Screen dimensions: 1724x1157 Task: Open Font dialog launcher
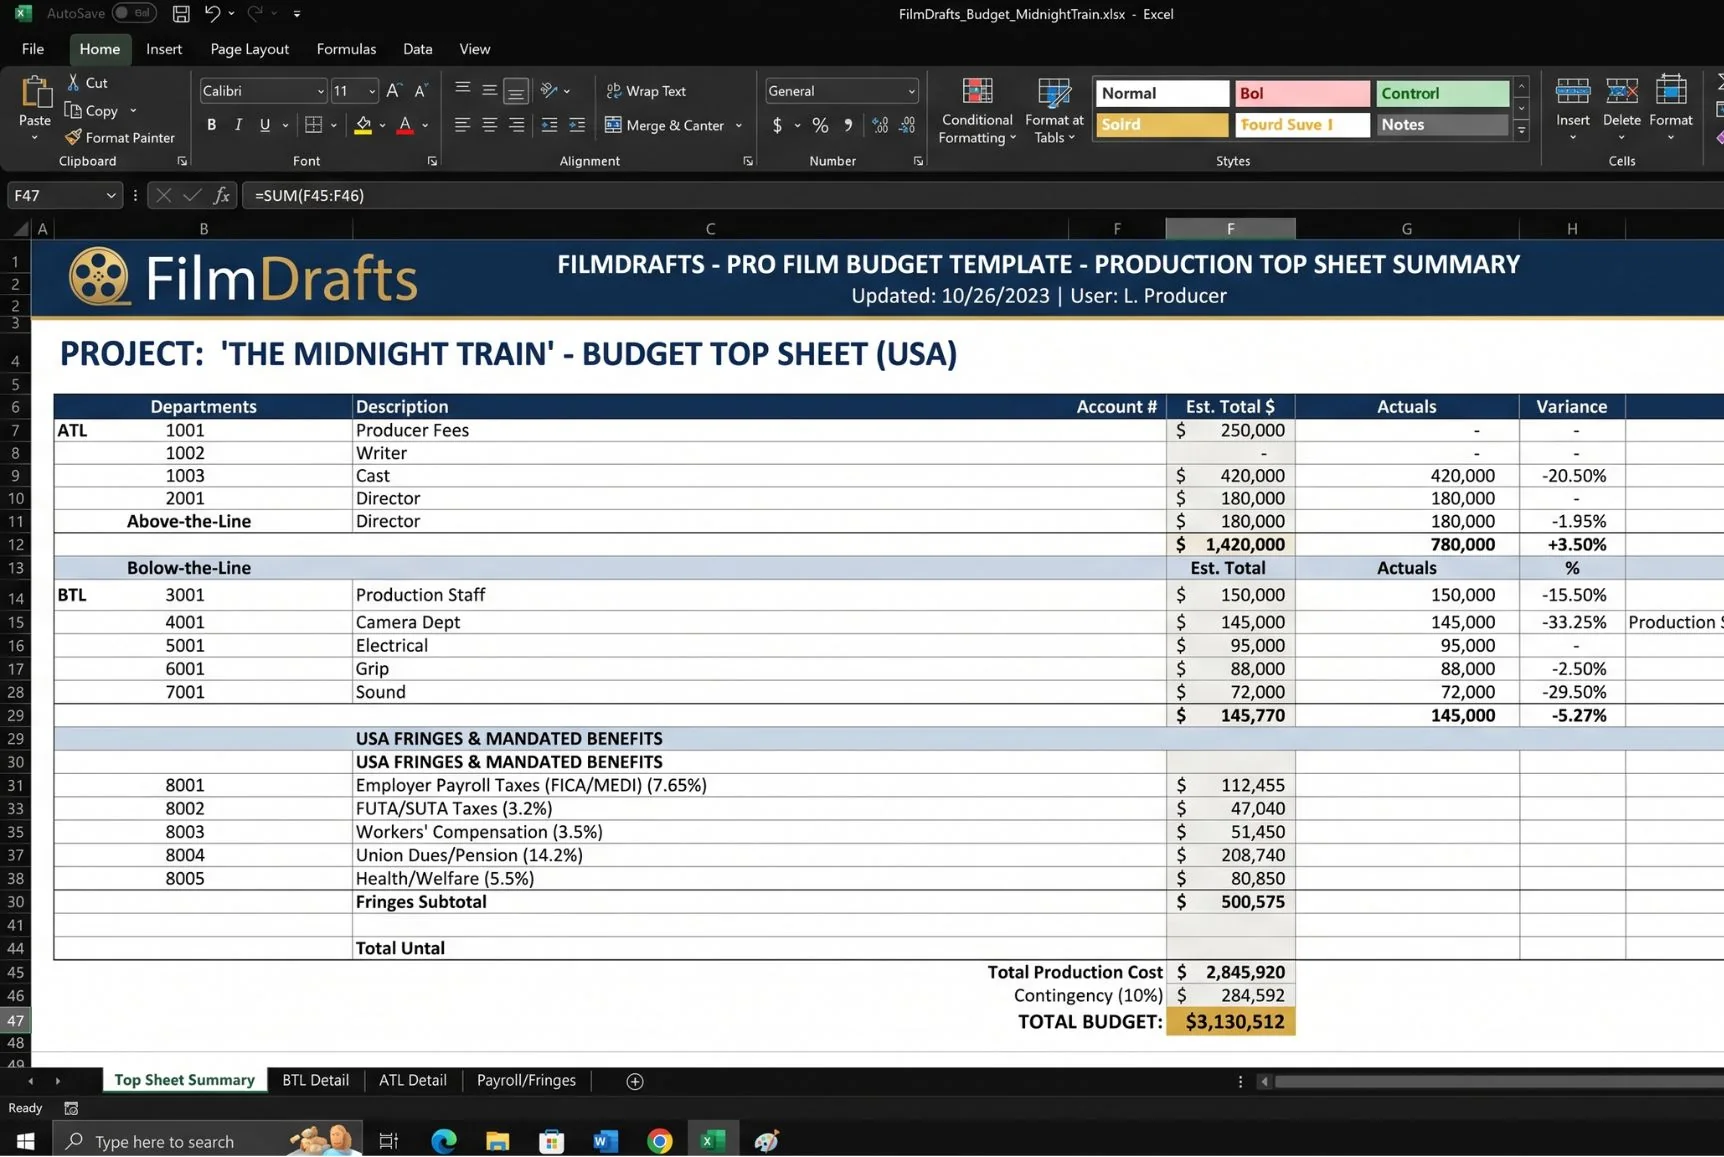432,161
